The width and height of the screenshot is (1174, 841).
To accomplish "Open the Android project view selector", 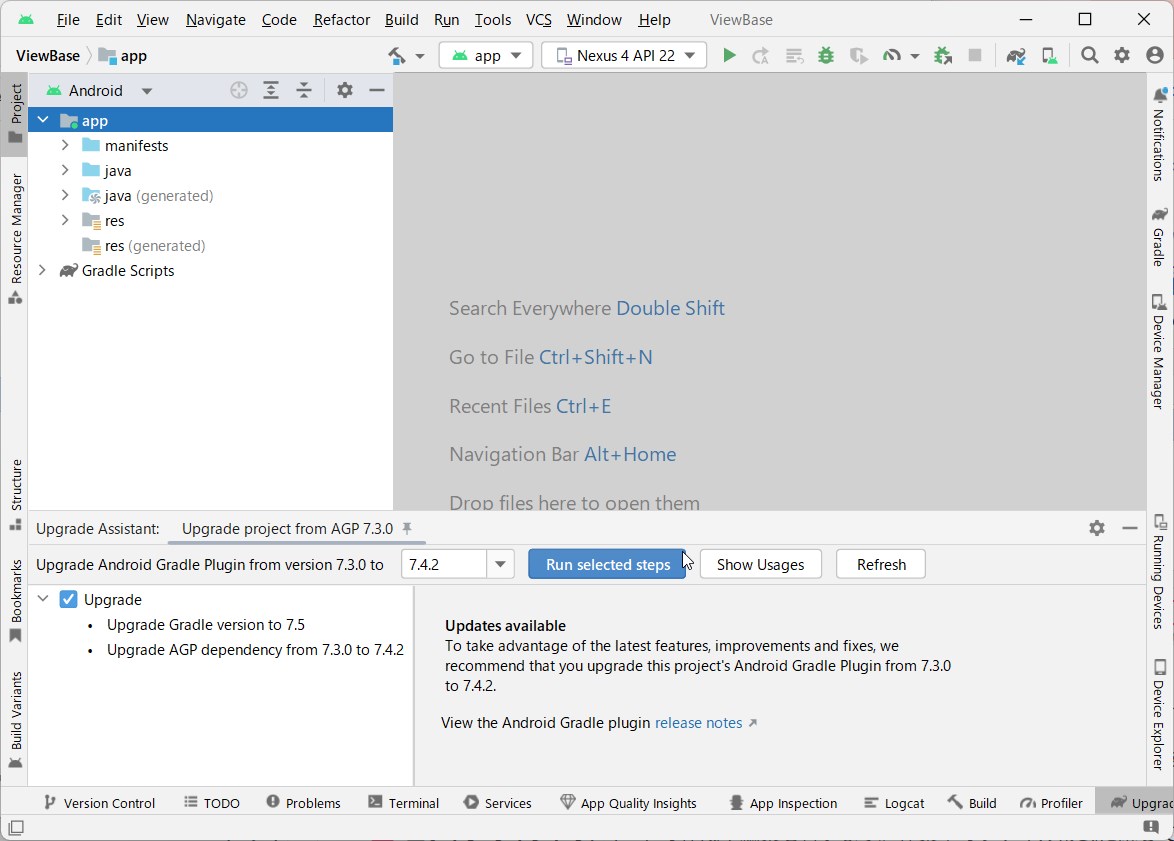I will tap(100, 91).
